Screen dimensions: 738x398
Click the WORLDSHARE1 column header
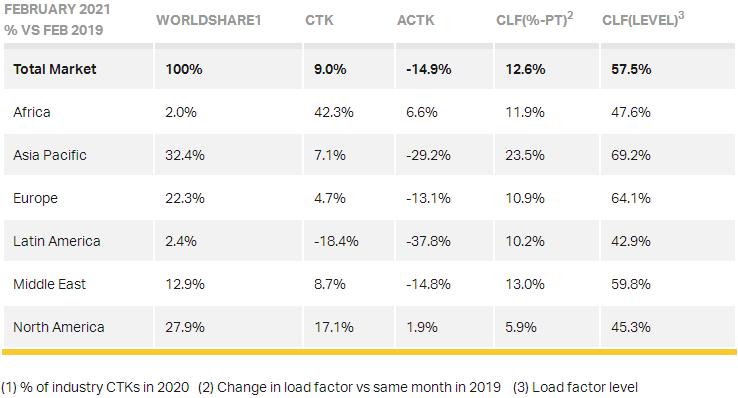(209, 20)
